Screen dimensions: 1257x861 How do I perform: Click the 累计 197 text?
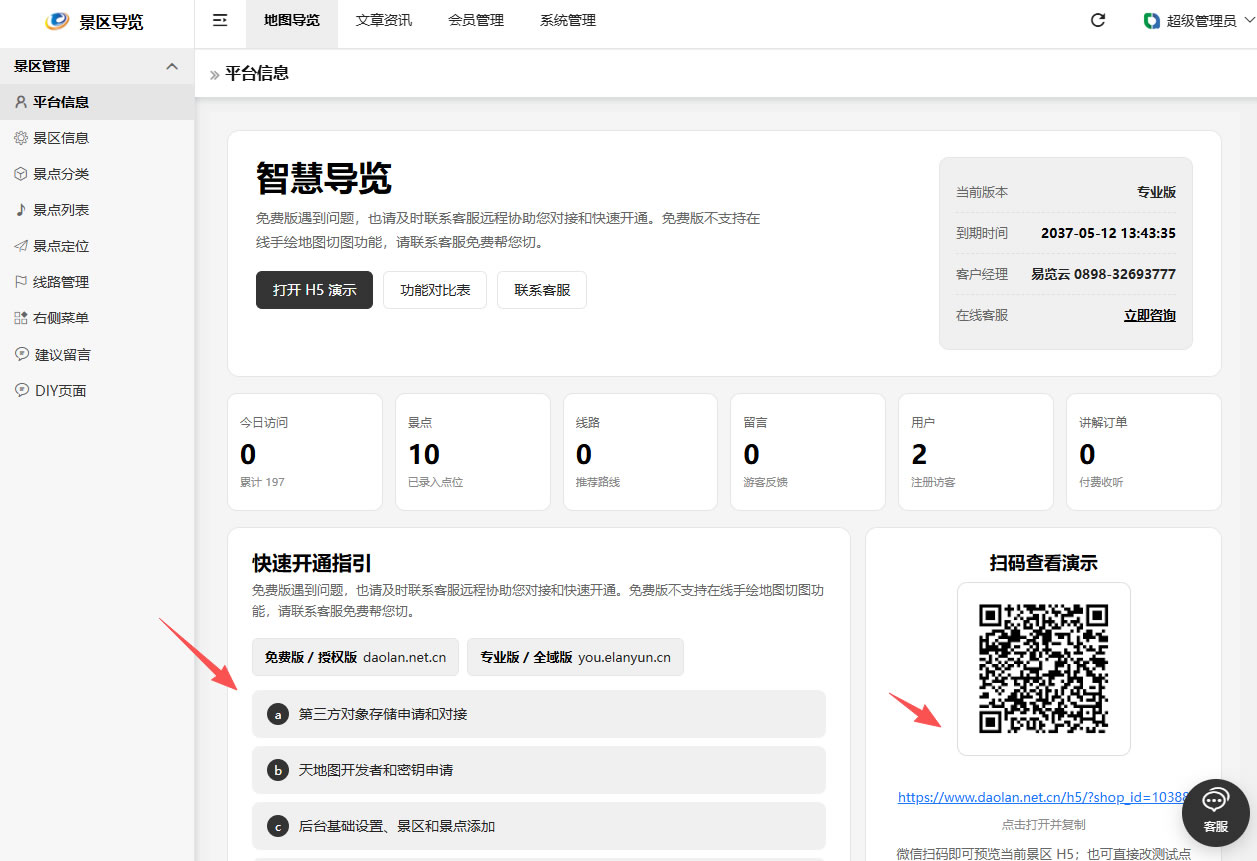[x=262, y=482]
